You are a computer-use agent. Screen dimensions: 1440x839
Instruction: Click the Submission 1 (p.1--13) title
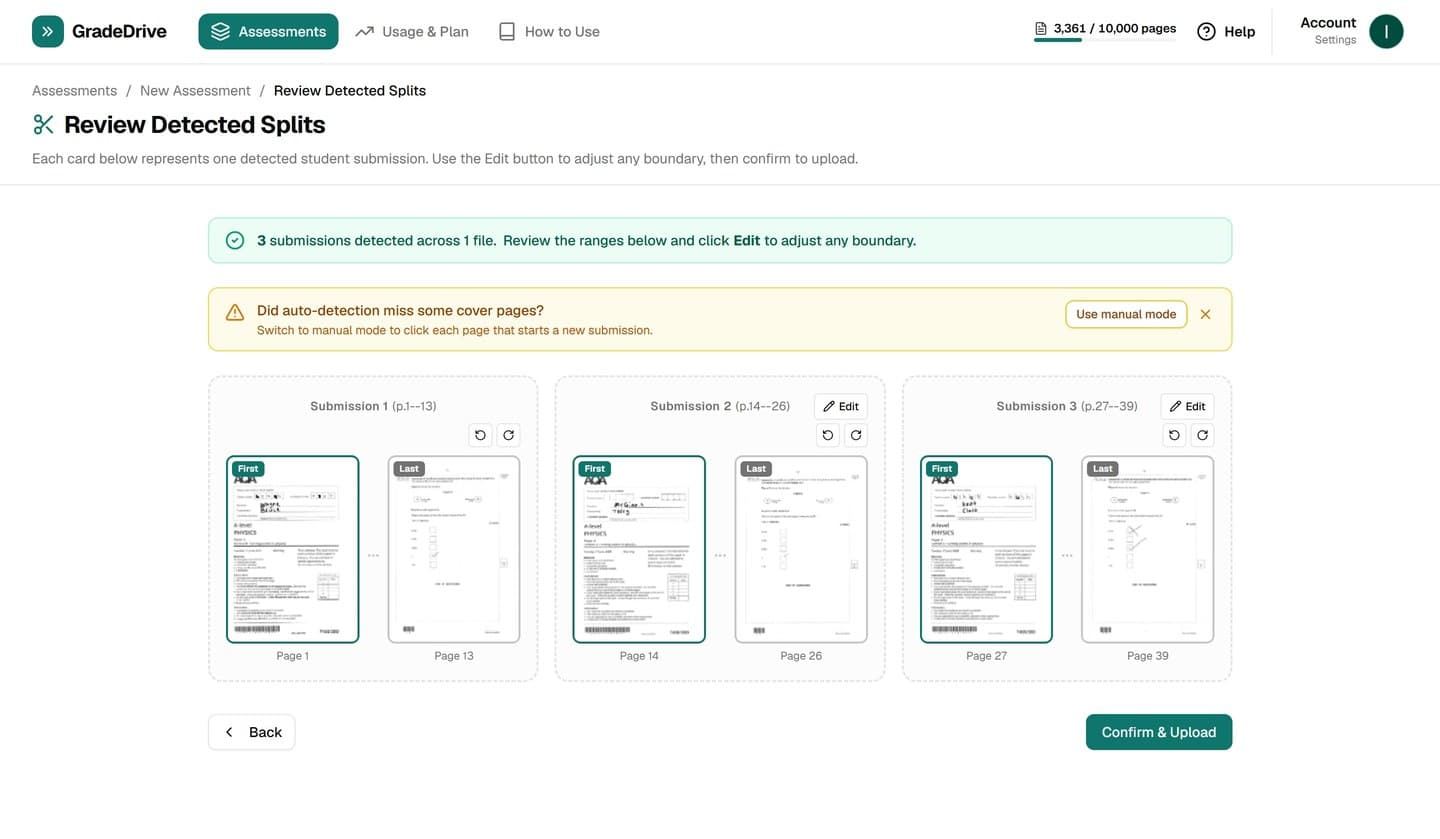click(373, 406)
